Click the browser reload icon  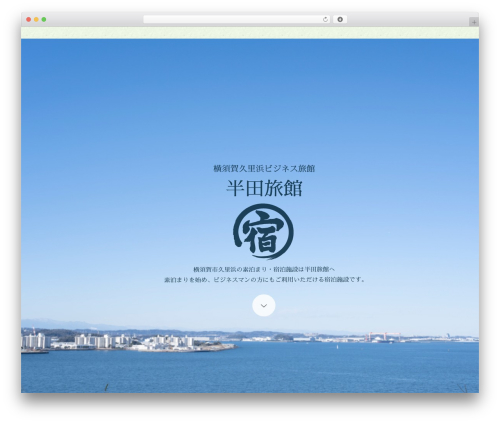pyautogui.click(x=325, y=20)
